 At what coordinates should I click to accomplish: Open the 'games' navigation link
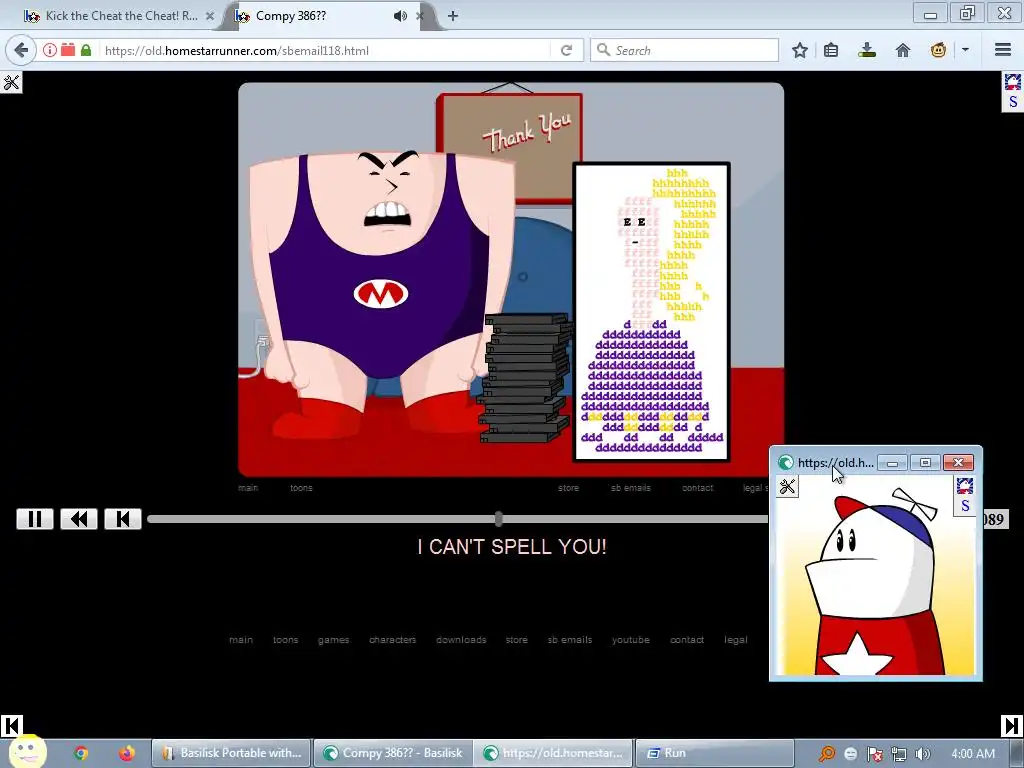(333, 640)
